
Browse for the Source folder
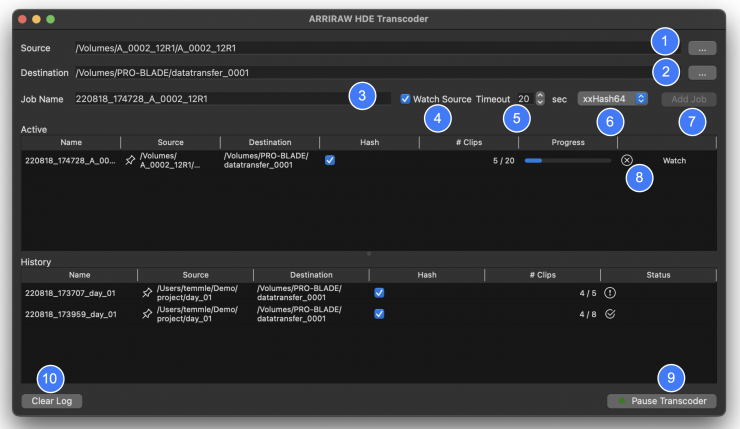coord(702,47)
